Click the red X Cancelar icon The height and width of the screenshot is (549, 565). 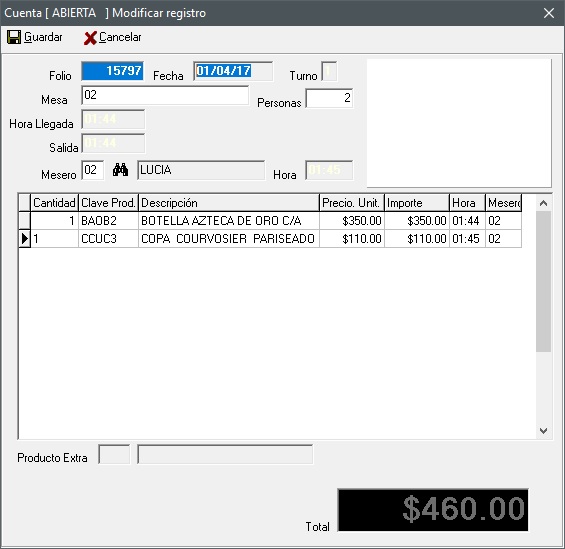coord(90,38)
